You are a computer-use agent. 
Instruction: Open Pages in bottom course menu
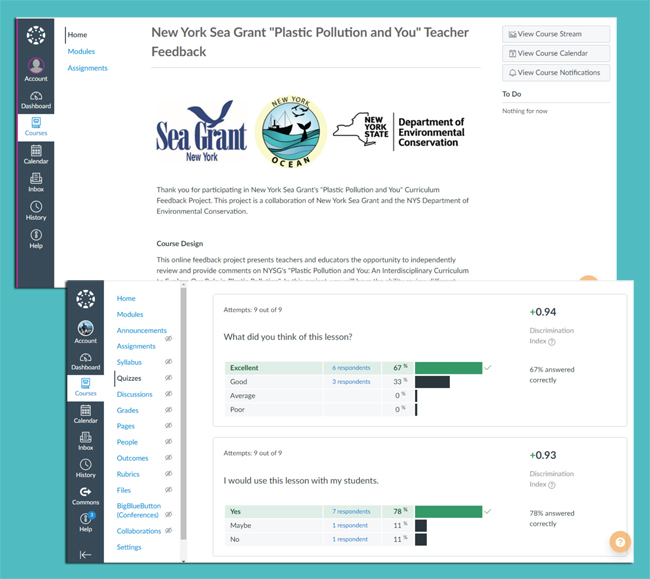(126, 426)
